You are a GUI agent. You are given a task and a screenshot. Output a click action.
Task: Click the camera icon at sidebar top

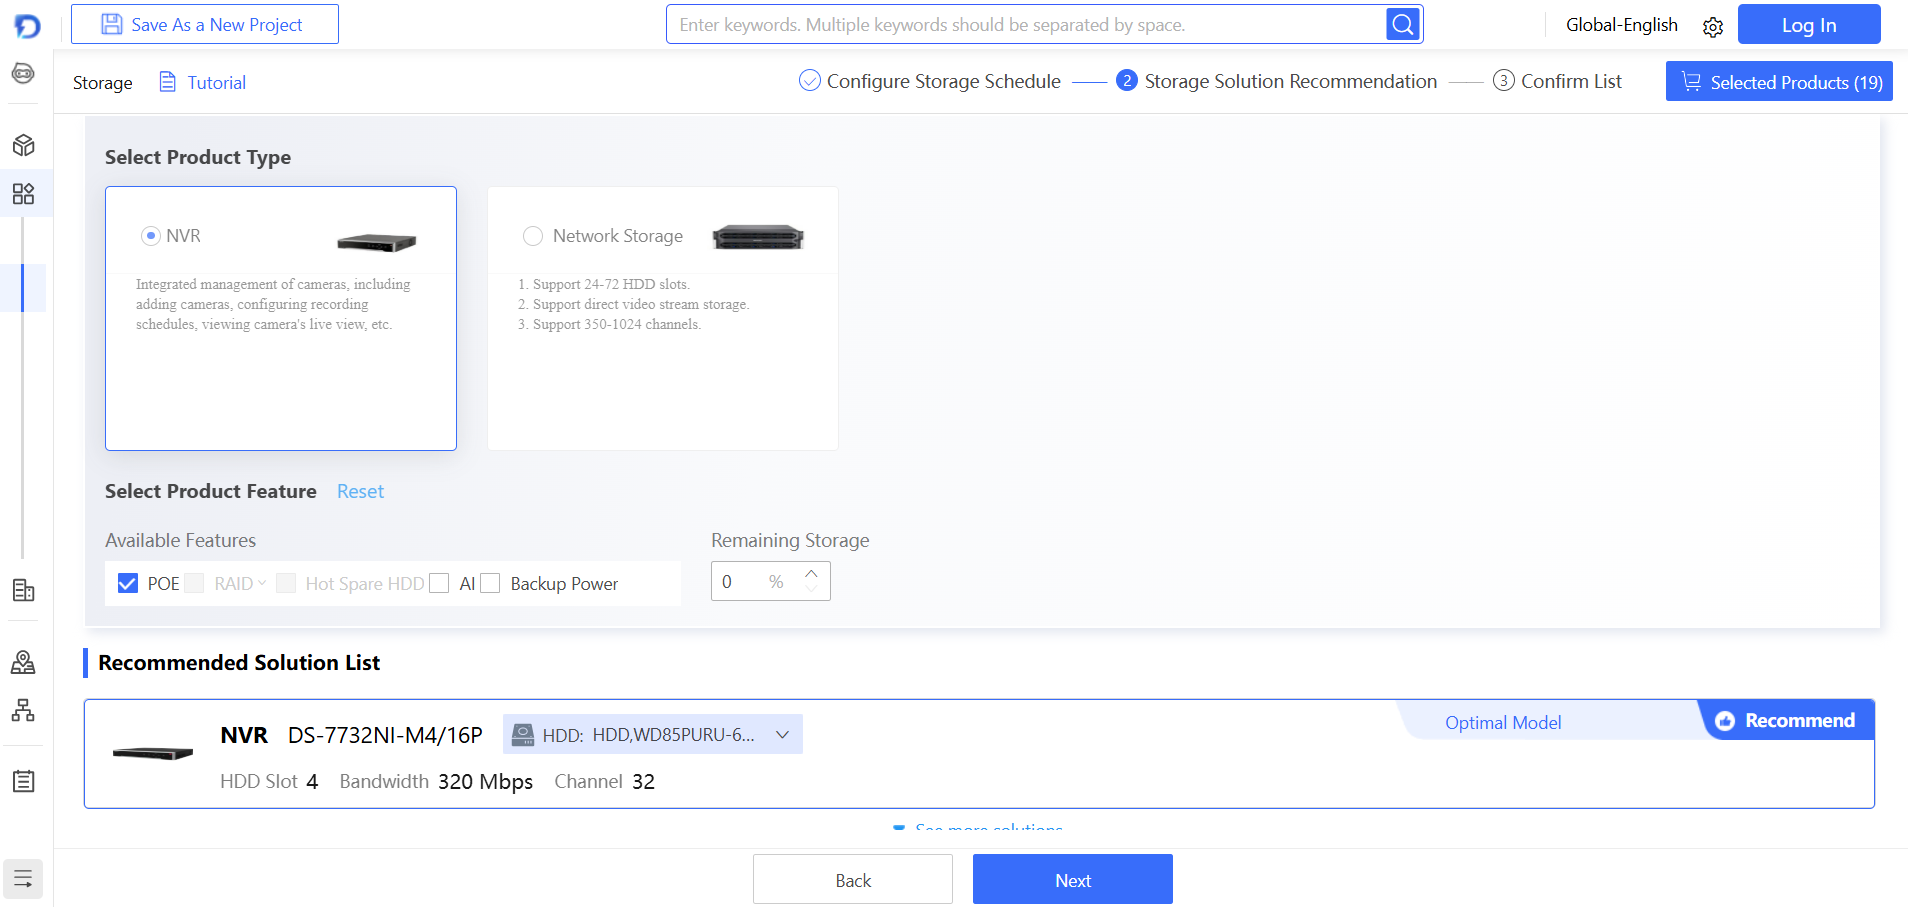24,73
